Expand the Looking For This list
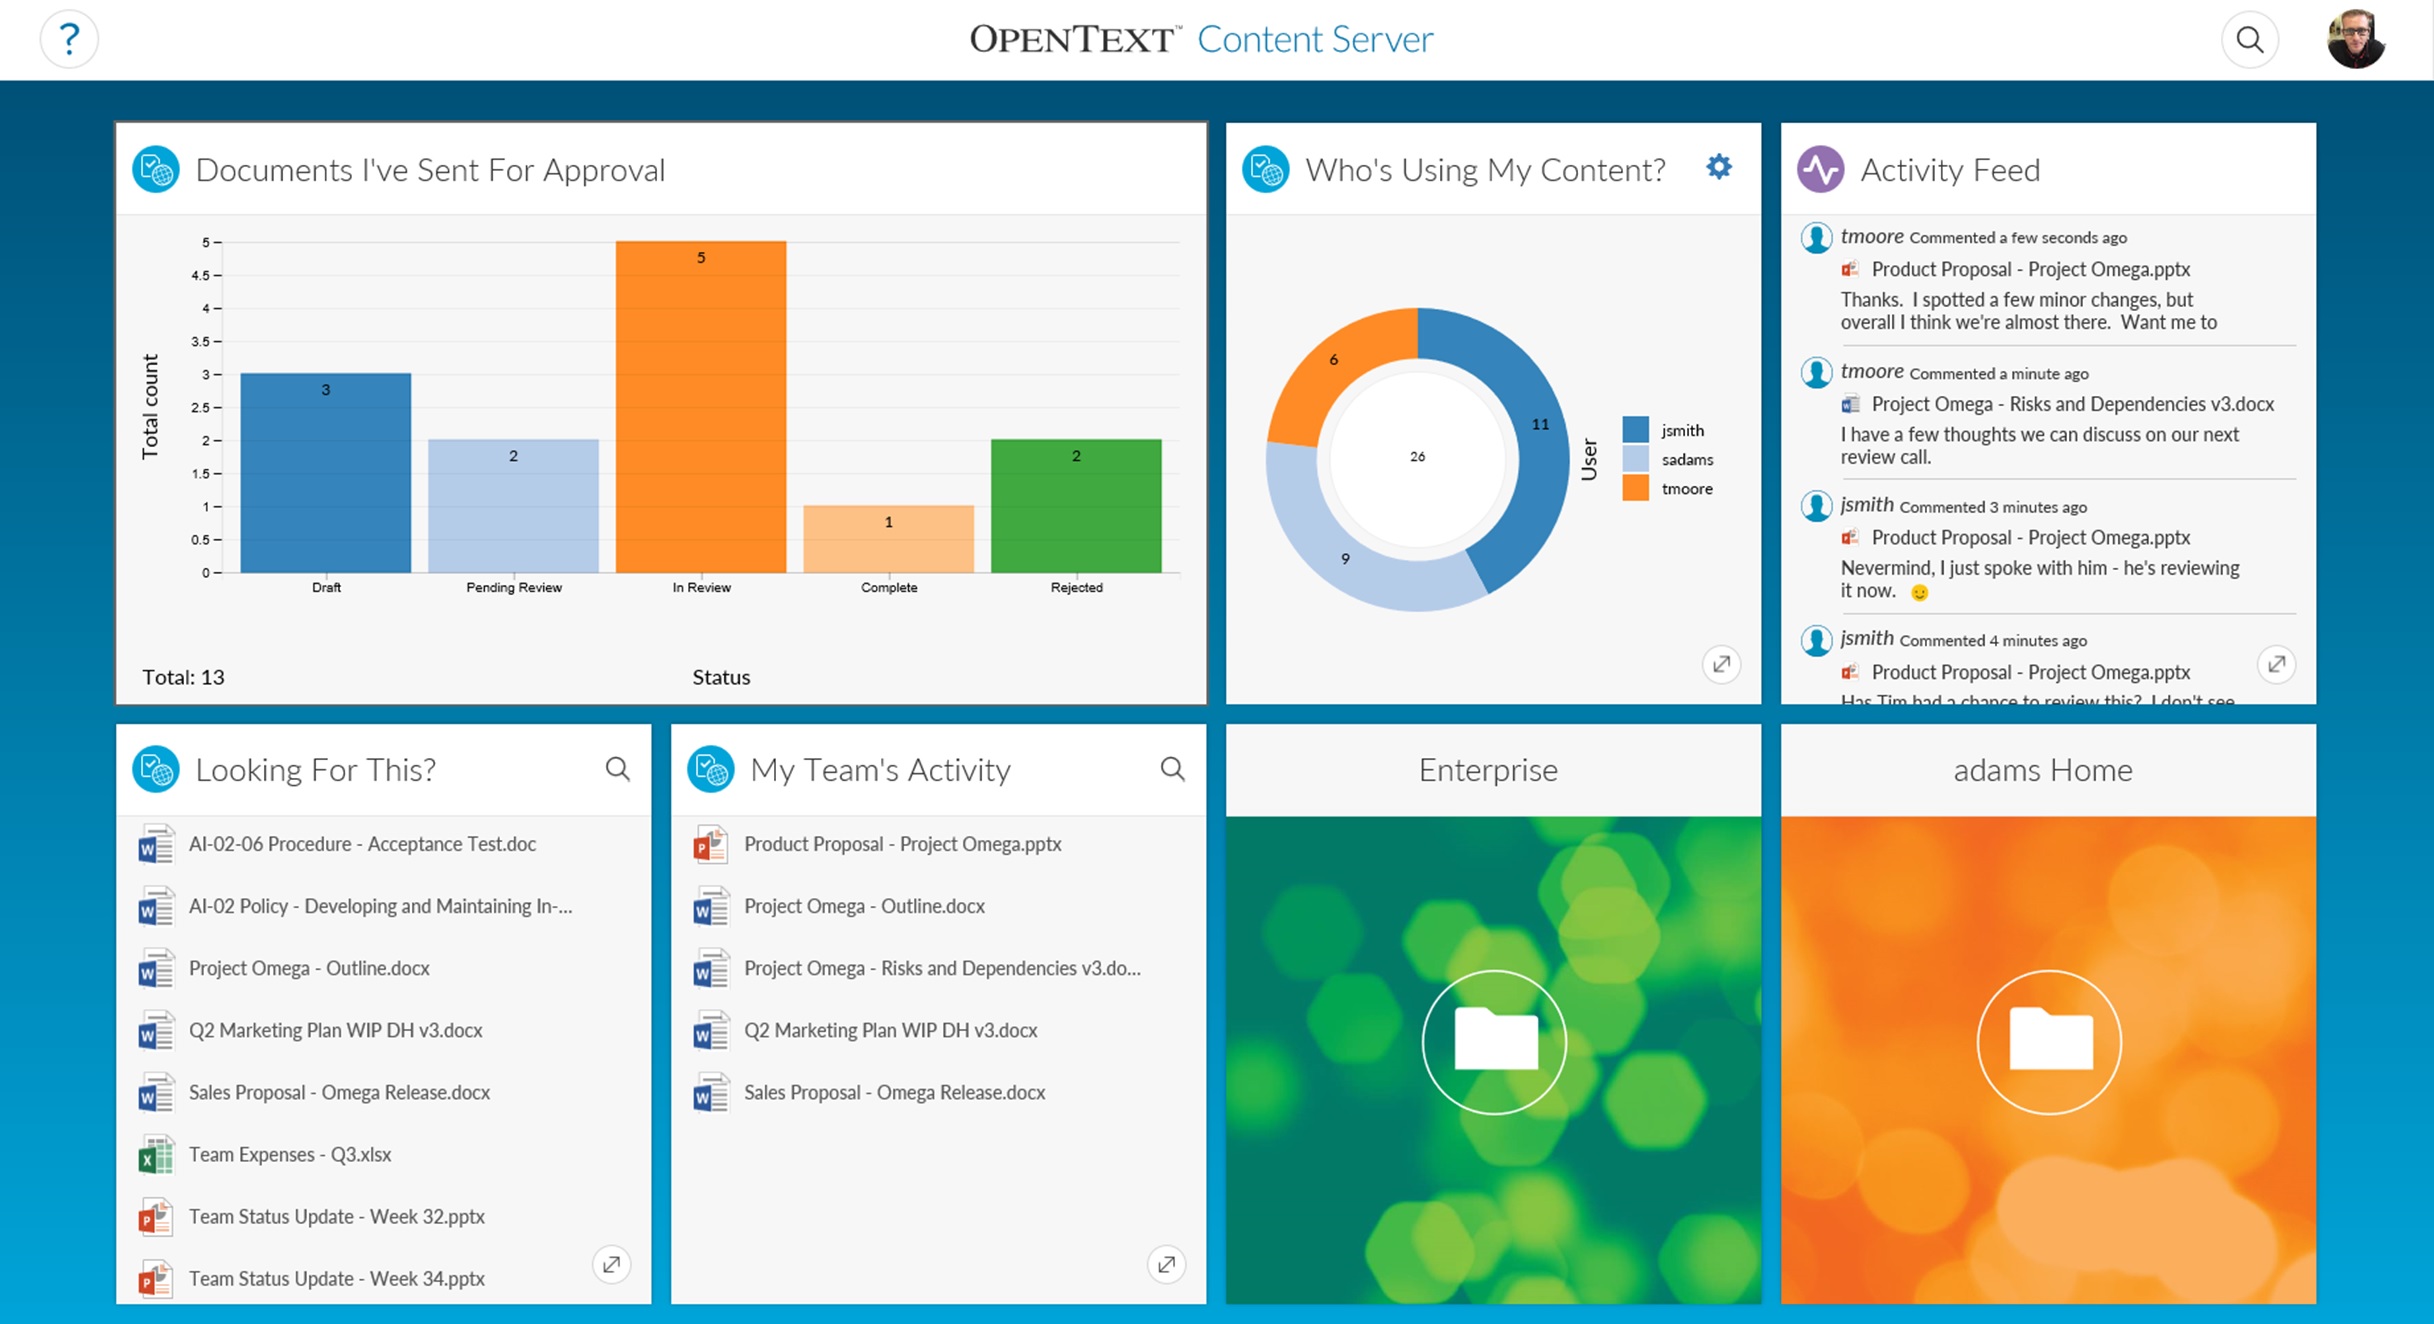The height and width of the screenshot is (1324, 2434). click(x=611, y=1264)
